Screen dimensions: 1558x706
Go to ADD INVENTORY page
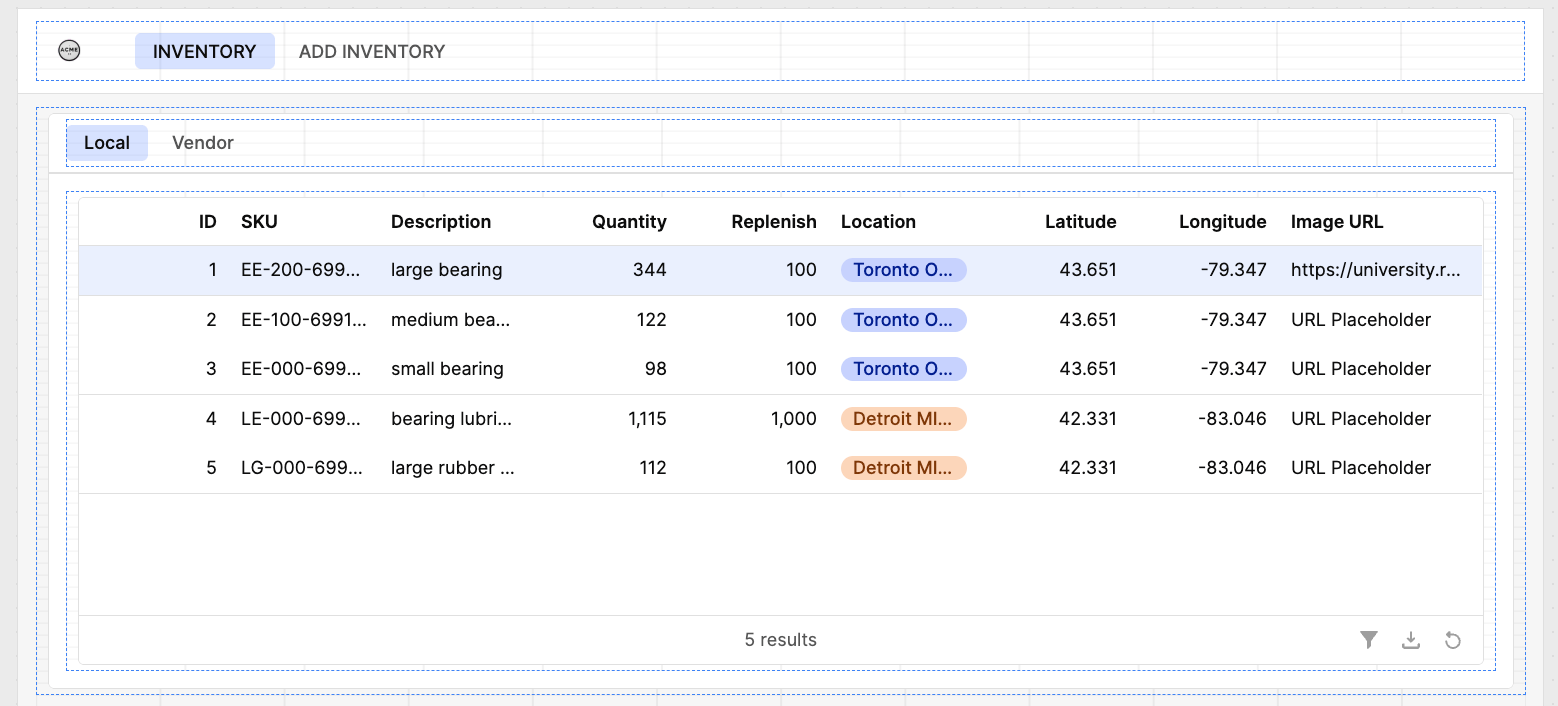pos(372,51)
